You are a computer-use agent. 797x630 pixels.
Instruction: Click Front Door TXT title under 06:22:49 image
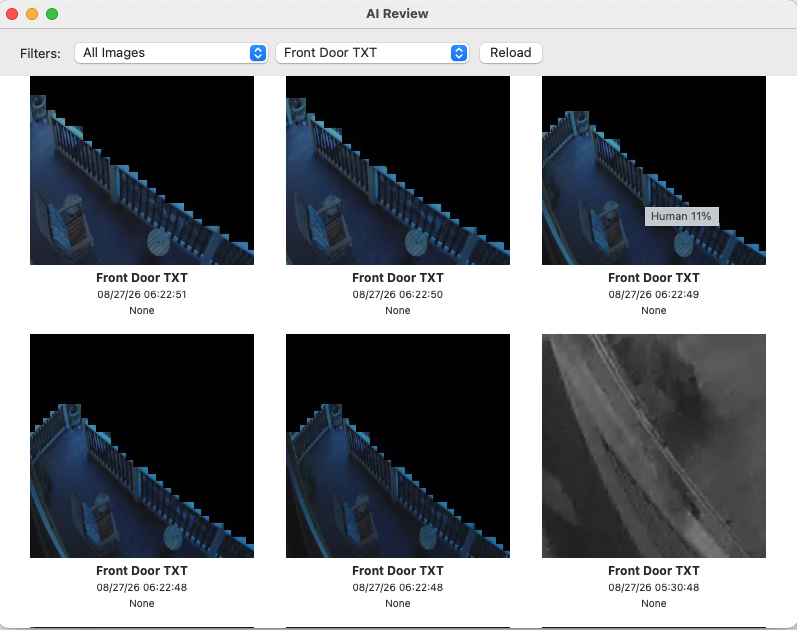654,278
